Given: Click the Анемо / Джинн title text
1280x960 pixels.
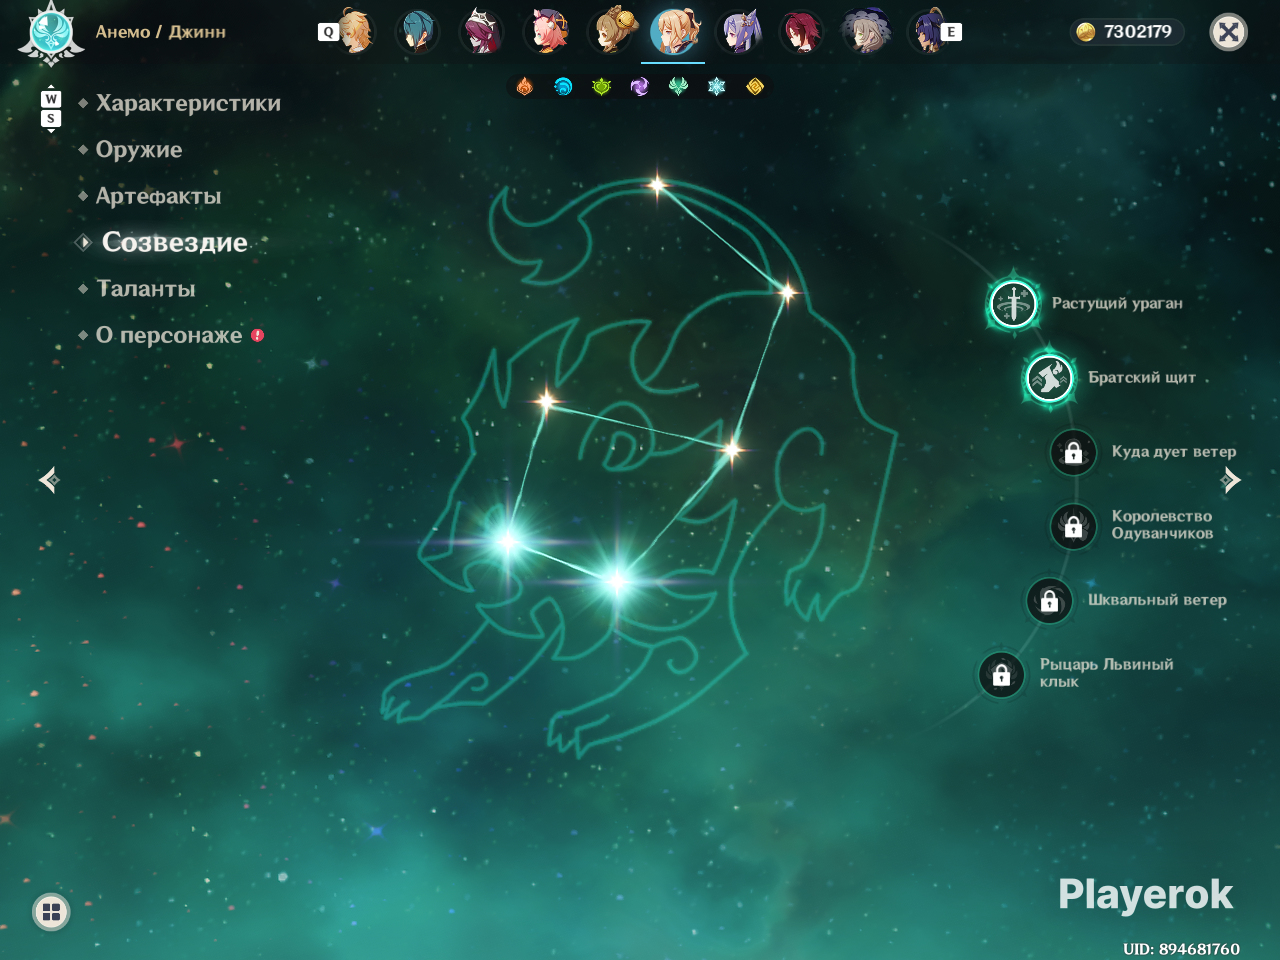Looking at the screenshot, I should point(160,32).
